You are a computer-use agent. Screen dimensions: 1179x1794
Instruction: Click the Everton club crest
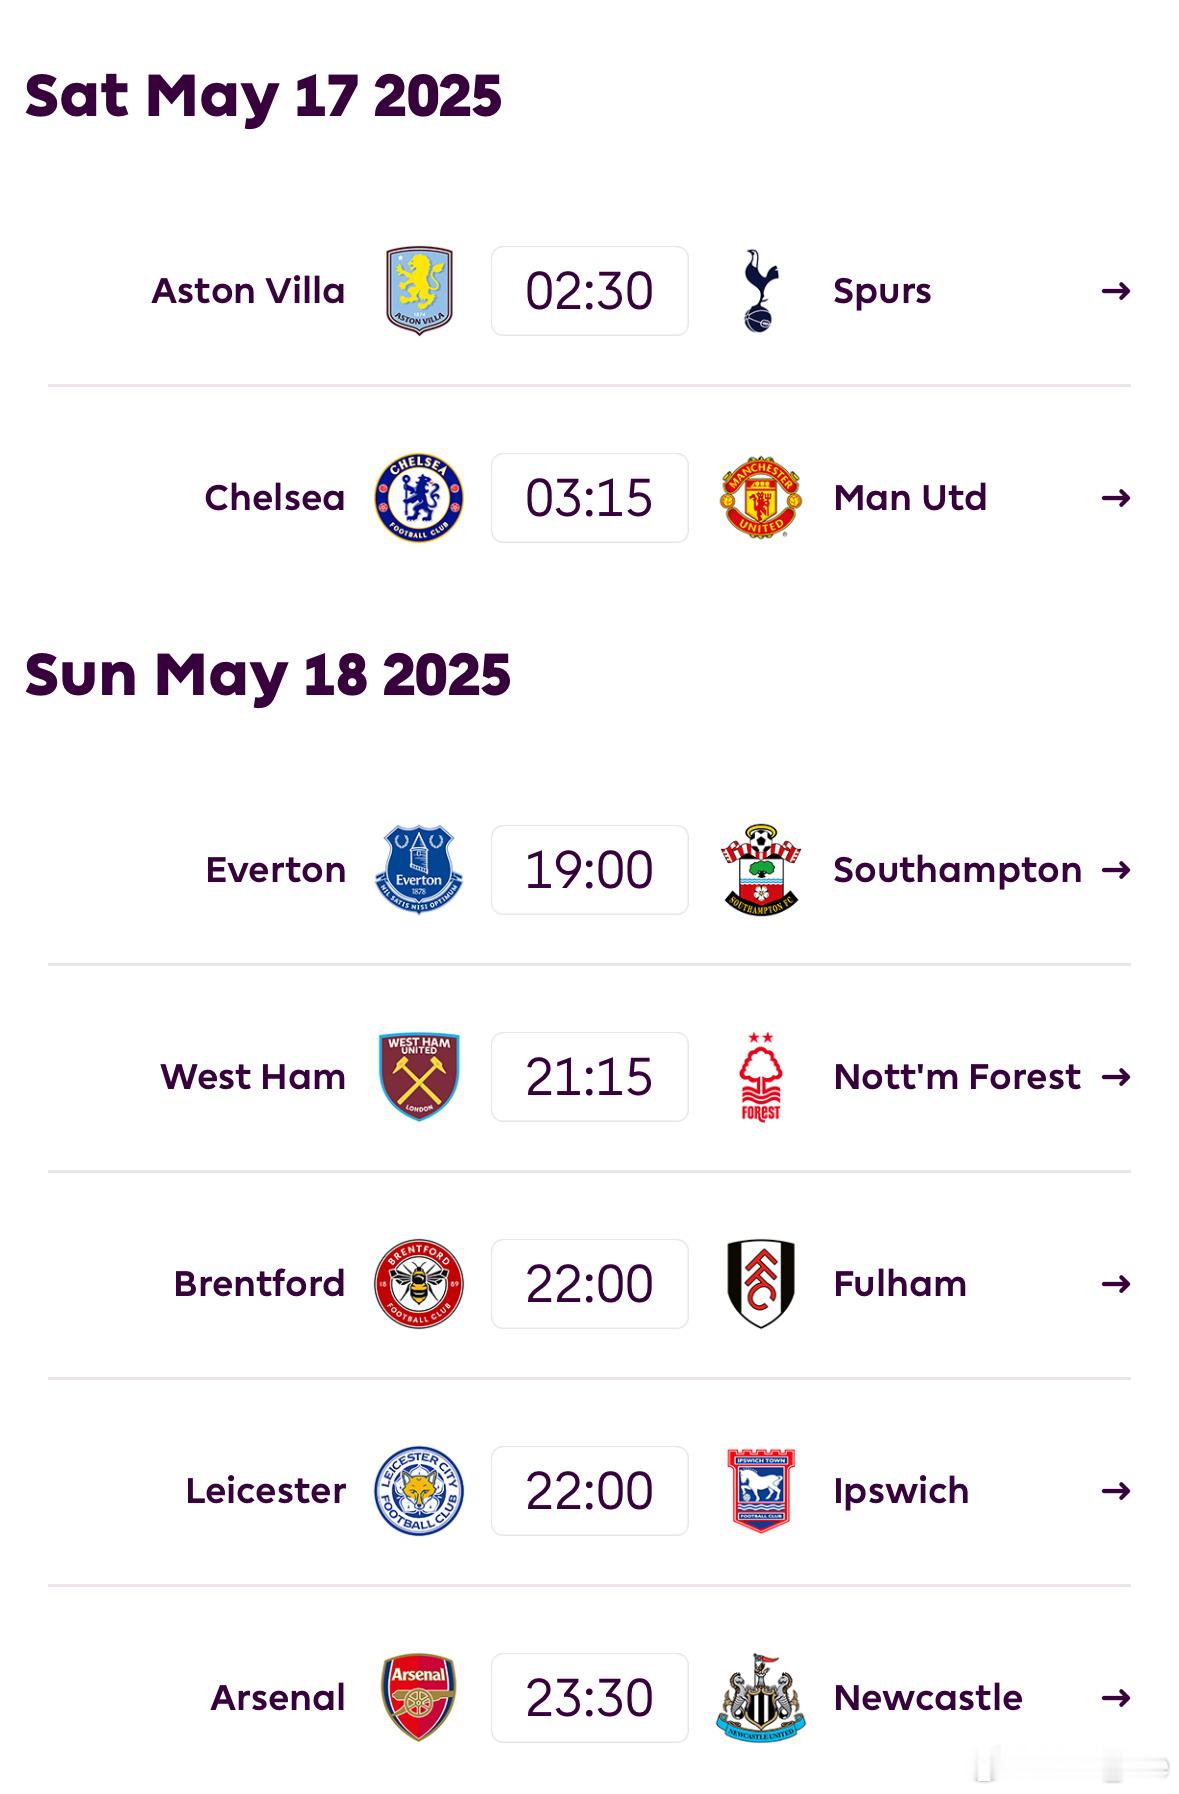click(419, 870)
